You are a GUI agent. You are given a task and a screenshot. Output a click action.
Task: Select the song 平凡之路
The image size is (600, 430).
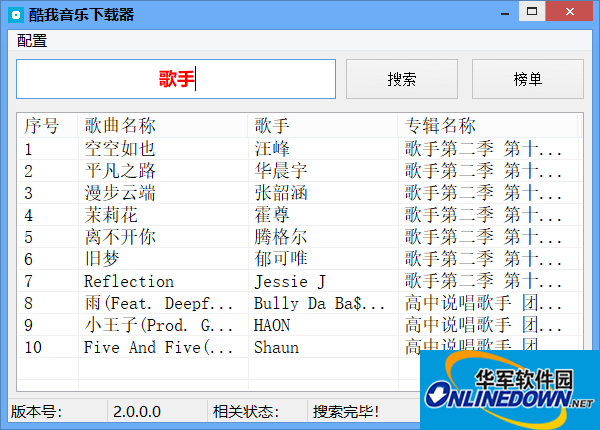[x=120, y=171]
